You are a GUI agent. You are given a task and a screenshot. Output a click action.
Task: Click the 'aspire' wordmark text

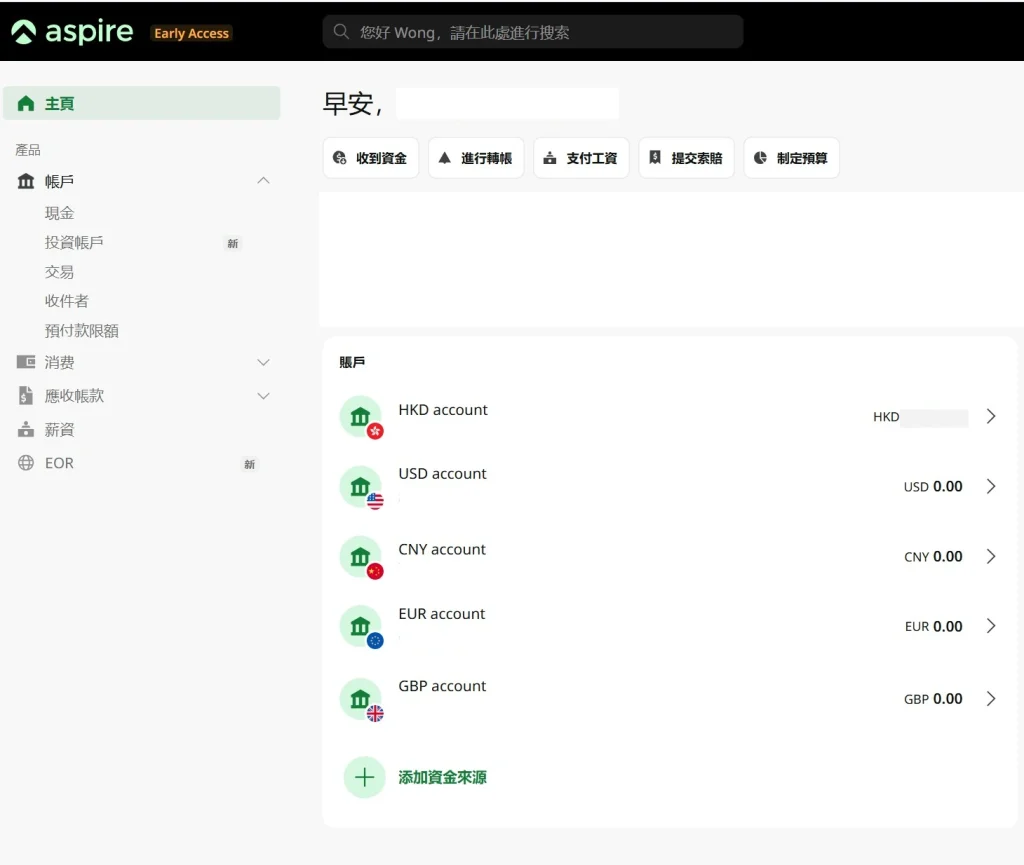click(89, 32)
